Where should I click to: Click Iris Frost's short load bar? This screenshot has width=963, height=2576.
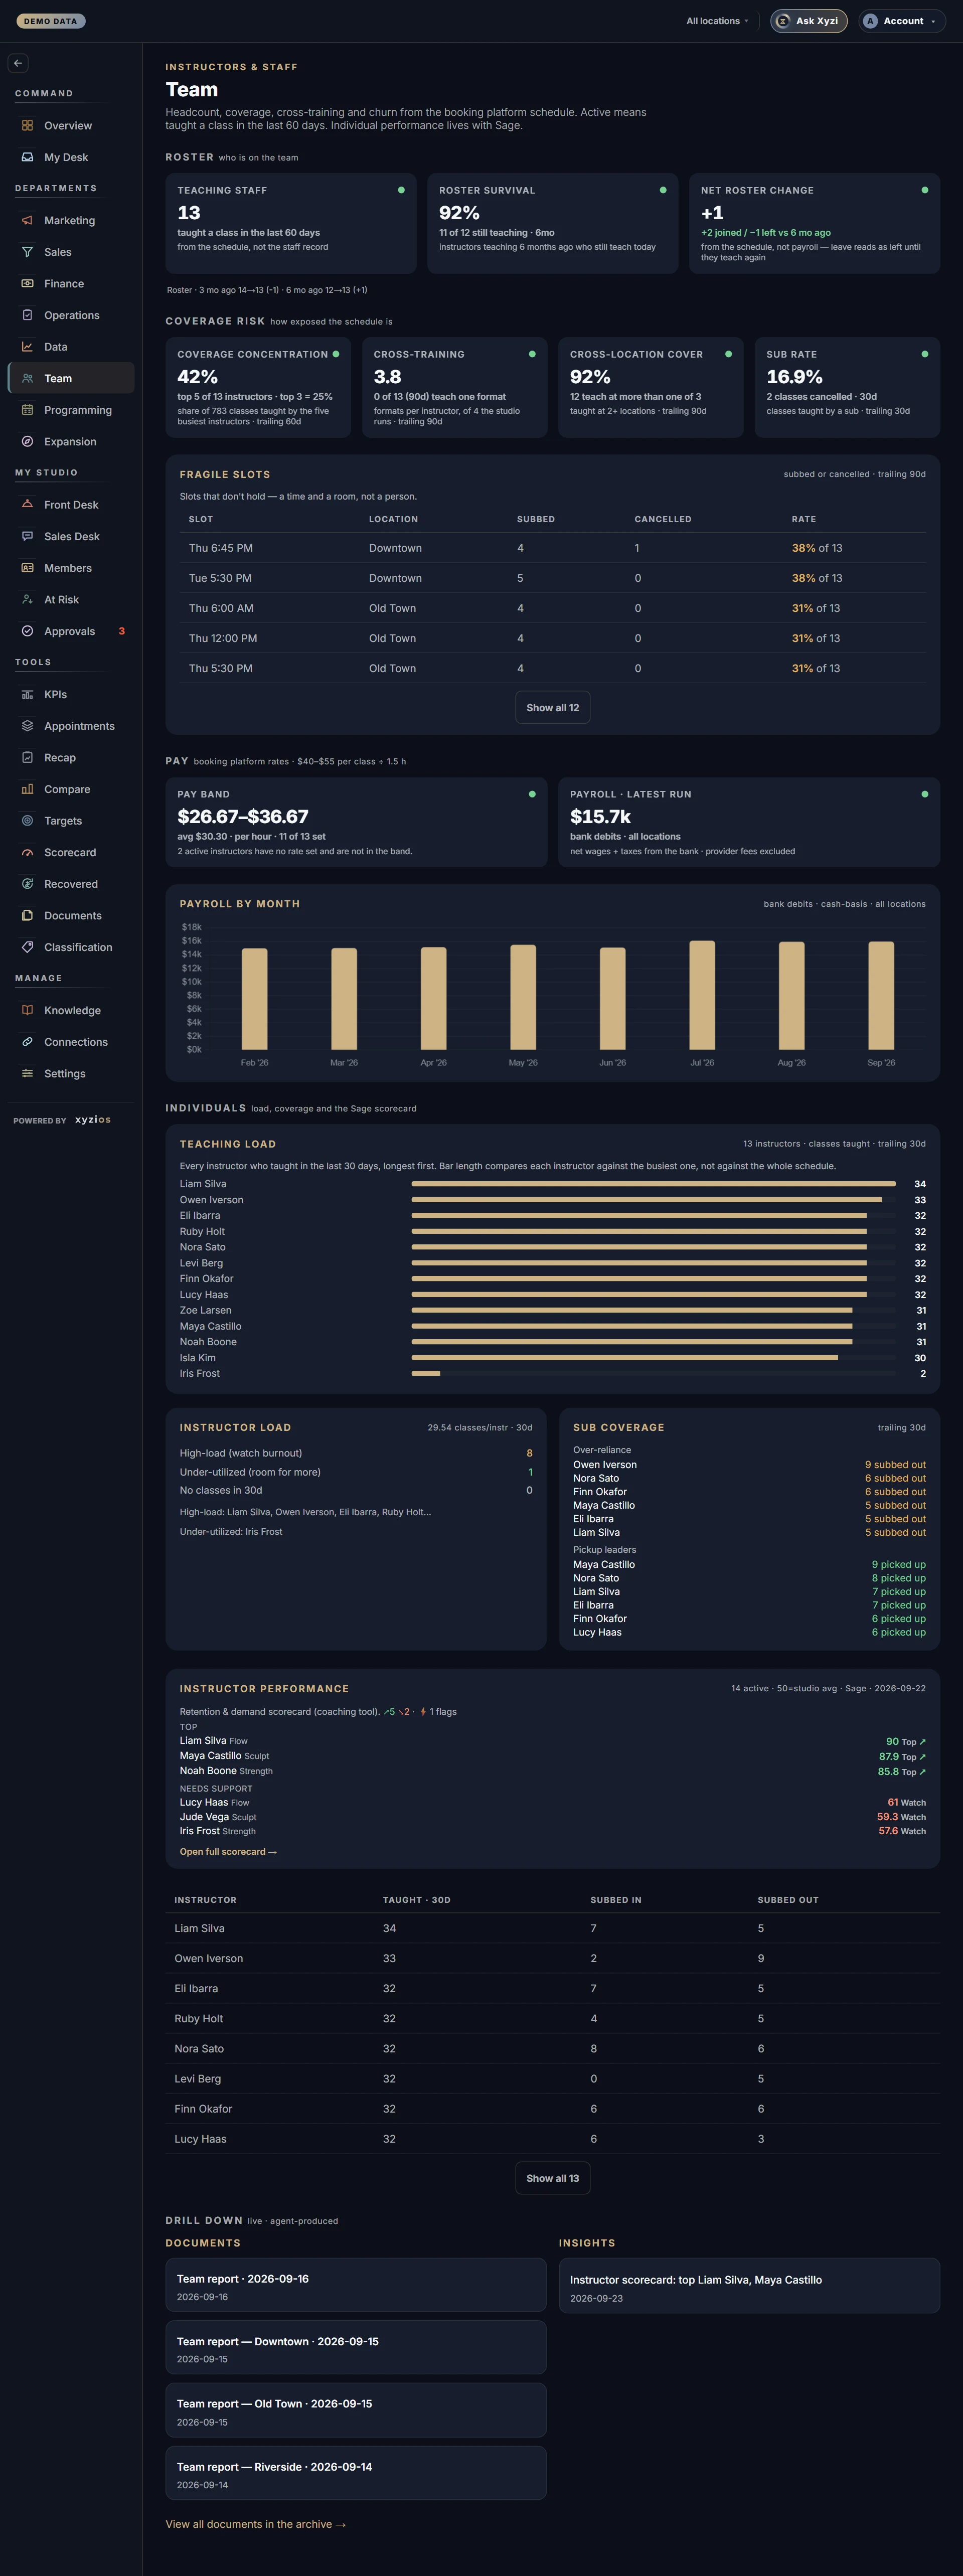pos(426,1373)
